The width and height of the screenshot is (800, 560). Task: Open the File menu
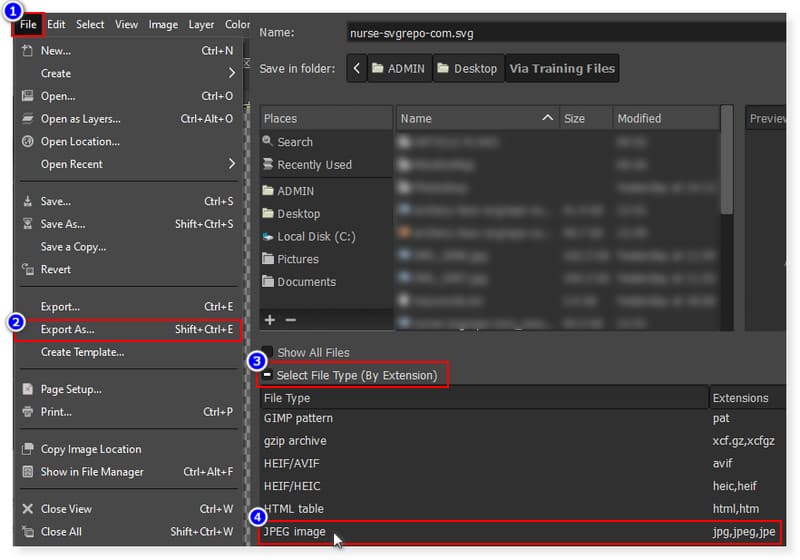(28, 24)
